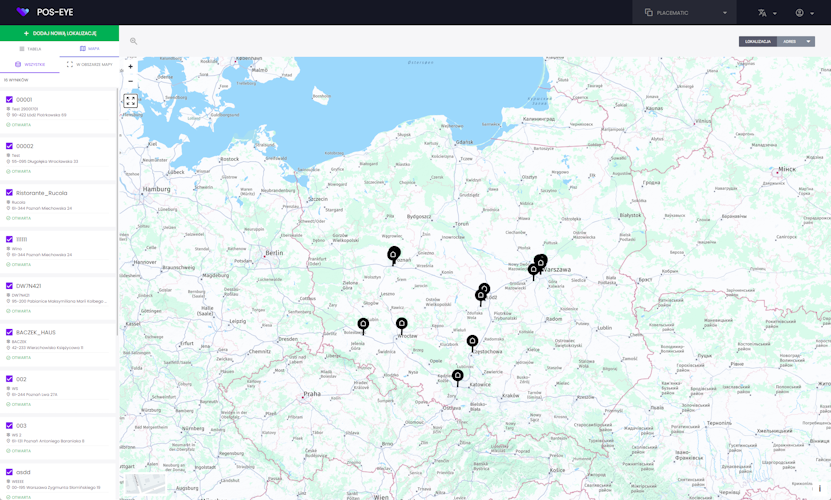The height and width of the screenshot is (500, 831).
Task: Open the user account icon
Action: click(x=799, y=13)
